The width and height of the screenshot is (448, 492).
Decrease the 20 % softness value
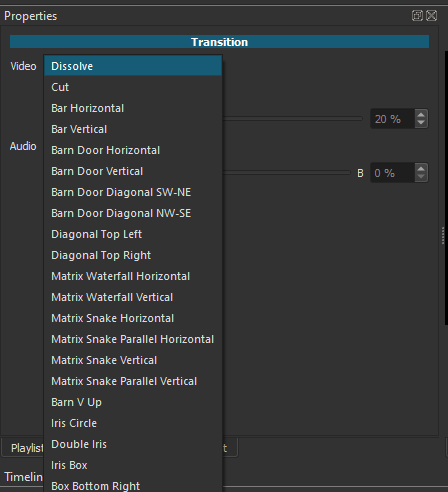click(421, 123)
